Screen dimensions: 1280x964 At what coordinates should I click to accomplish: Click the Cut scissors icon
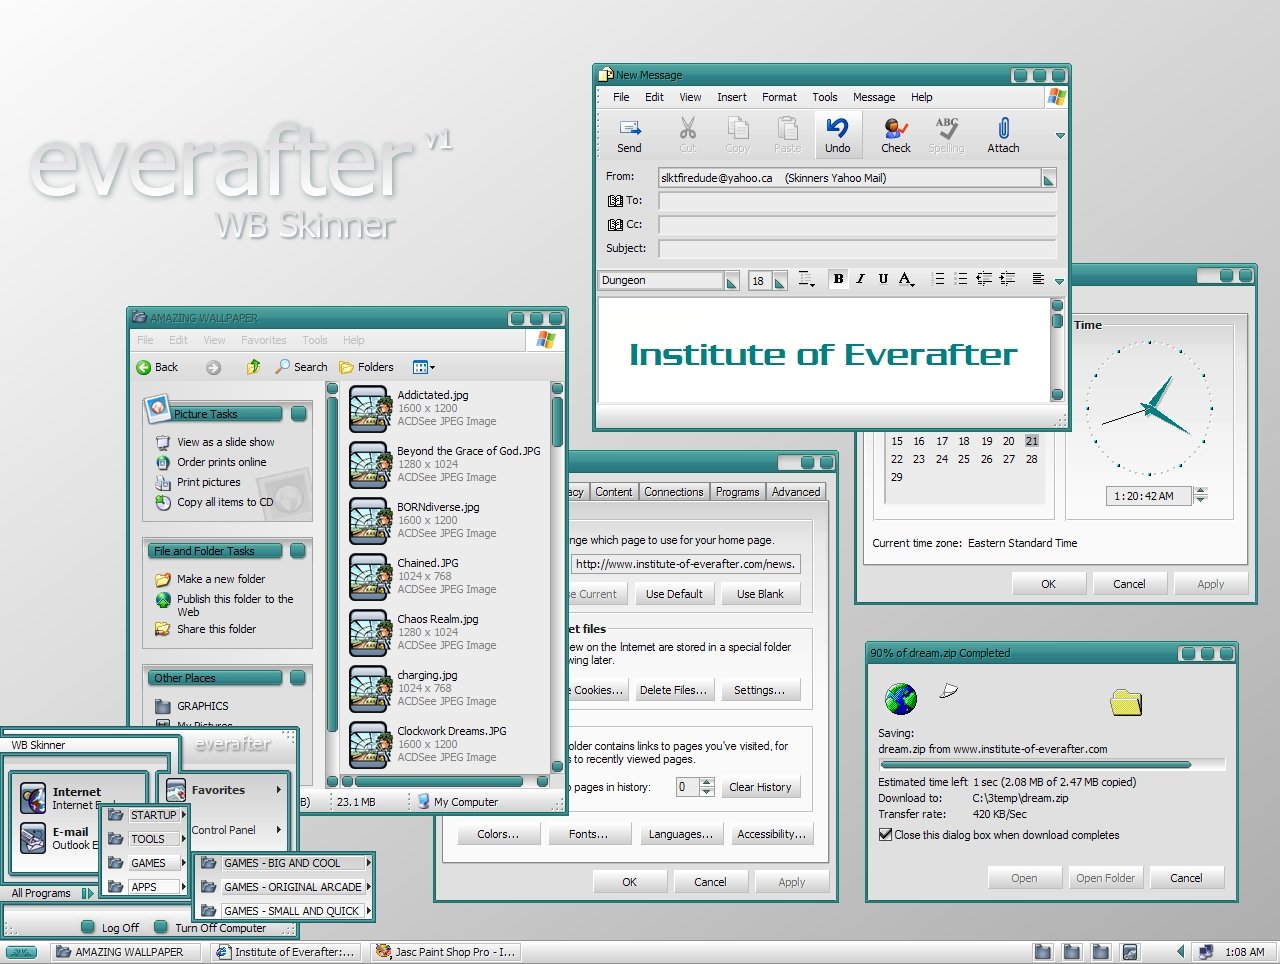click(x=688, y=128)
